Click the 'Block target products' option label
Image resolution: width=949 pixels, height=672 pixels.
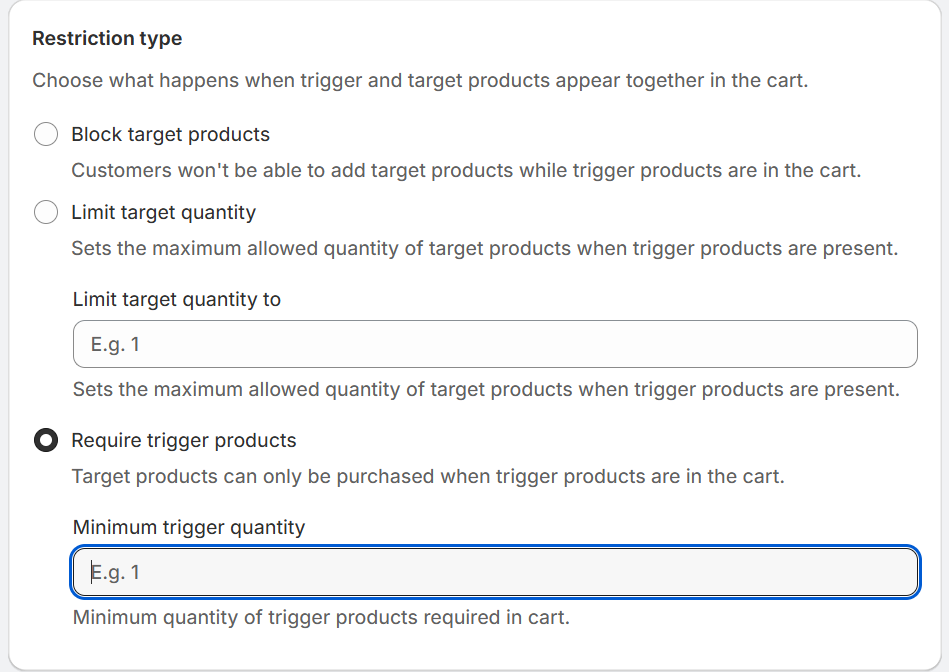click(170, 134)
